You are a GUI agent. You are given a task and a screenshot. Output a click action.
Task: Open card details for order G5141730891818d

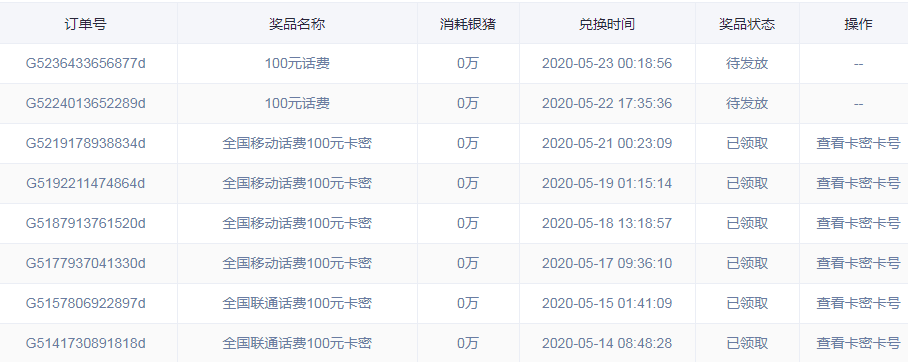tap(858, 343)
